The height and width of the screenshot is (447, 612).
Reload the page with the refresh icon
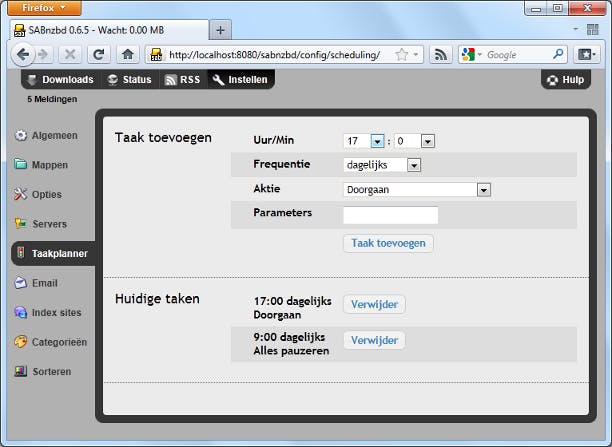pyautogui.click(x=99, y=55)
